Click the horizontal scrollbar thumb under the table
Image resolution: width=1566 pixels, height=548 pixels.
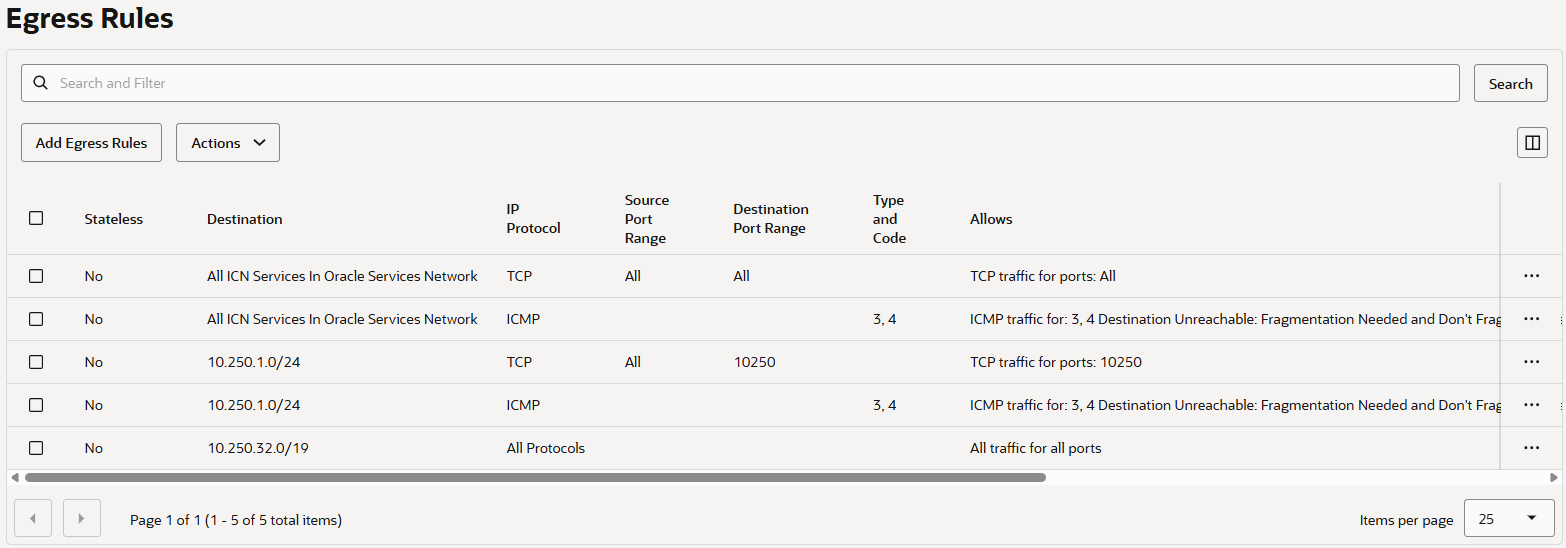coord(535,478)
